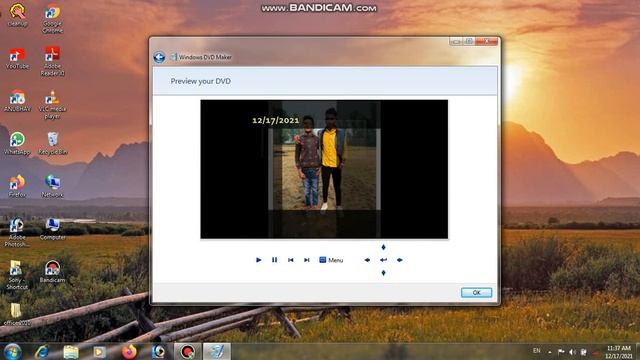640x360 pixels.
Task: Close the Windows DVD Maker window
Action: 486,41
